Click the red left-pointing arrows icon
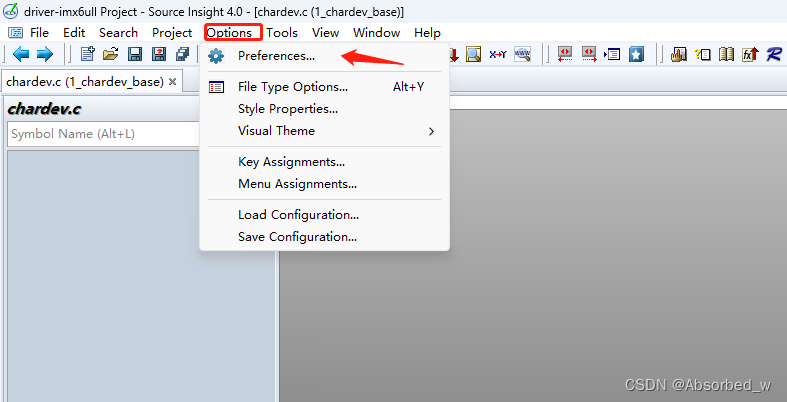Screen dimensions: 787x402 pos(565,54)
